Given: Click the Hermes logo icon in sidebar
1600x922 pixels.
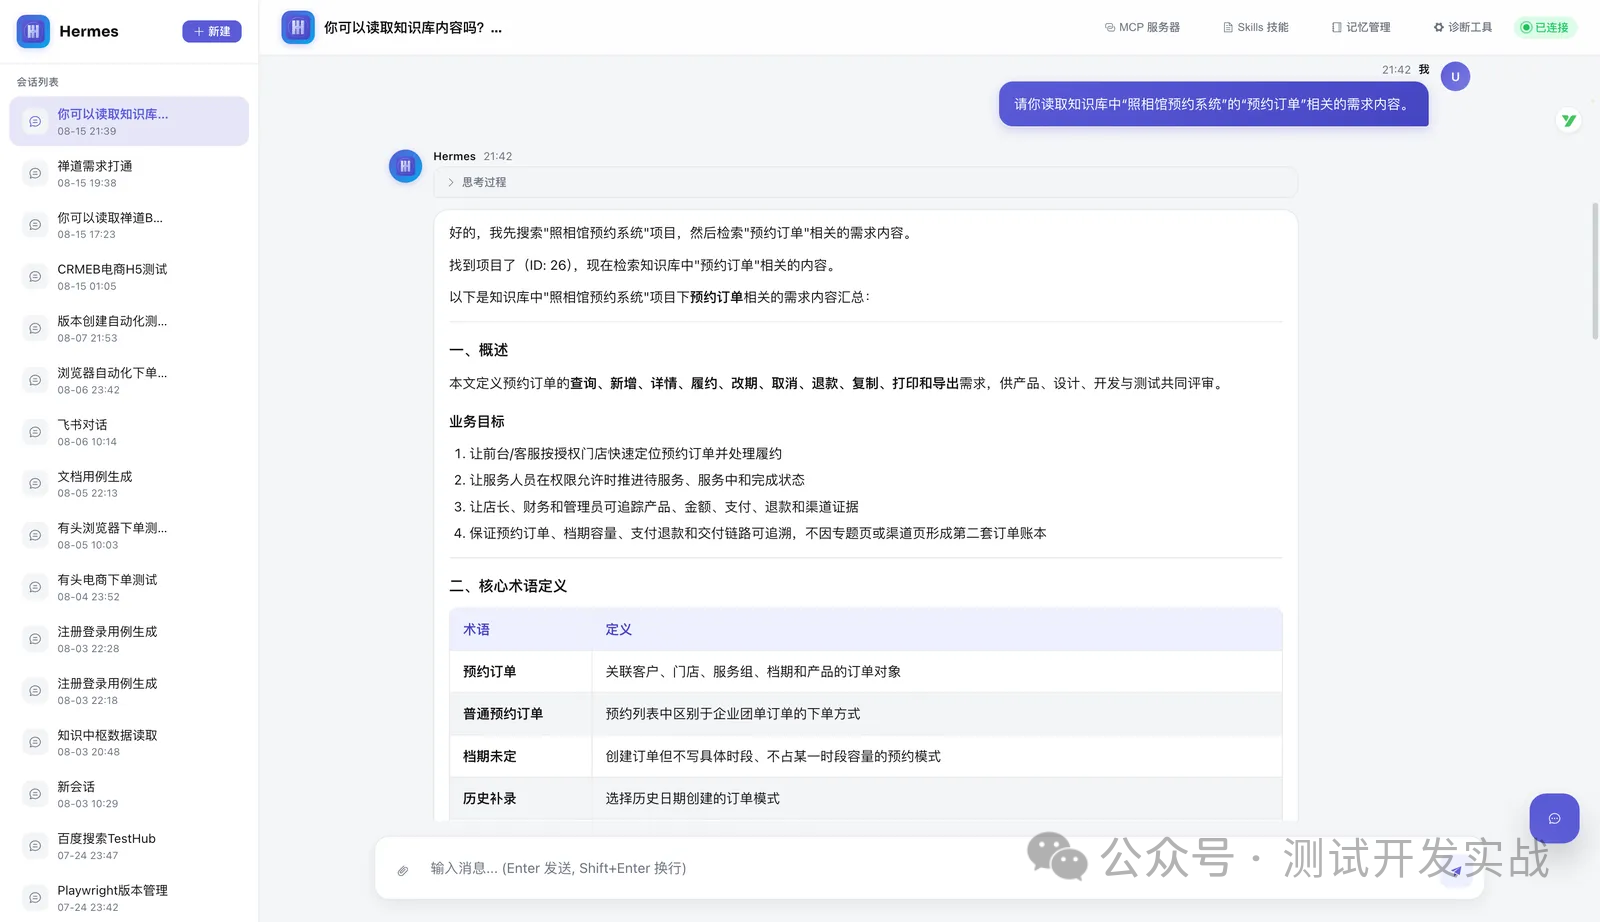Looking at the screenshot, I should [x=33, y=31].
